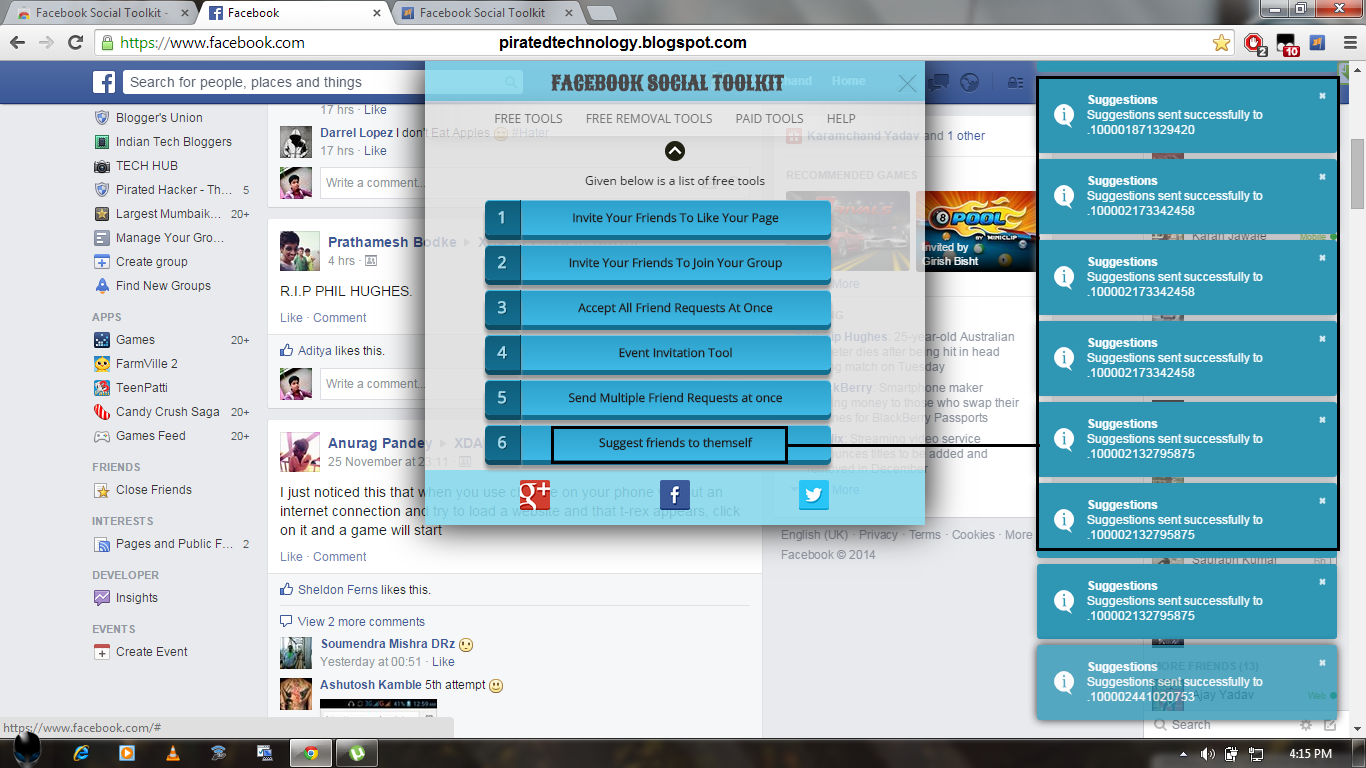
Task: Bookmark page with star icon
Action: tap(1221, 43)
